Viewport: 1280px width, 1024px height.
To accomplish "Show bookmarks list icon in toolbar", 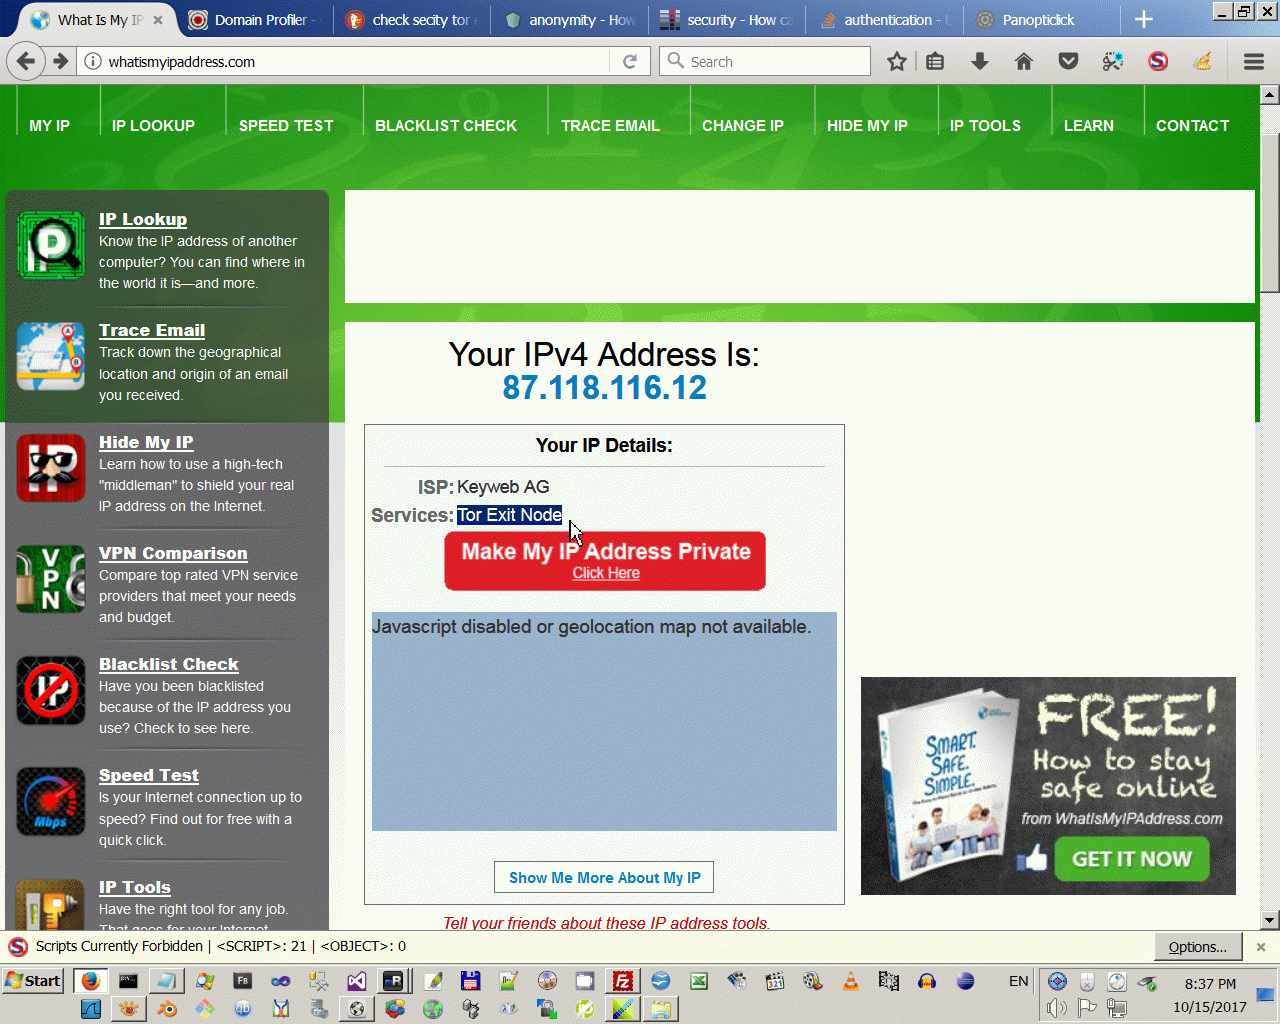I will tap(935, 61).
